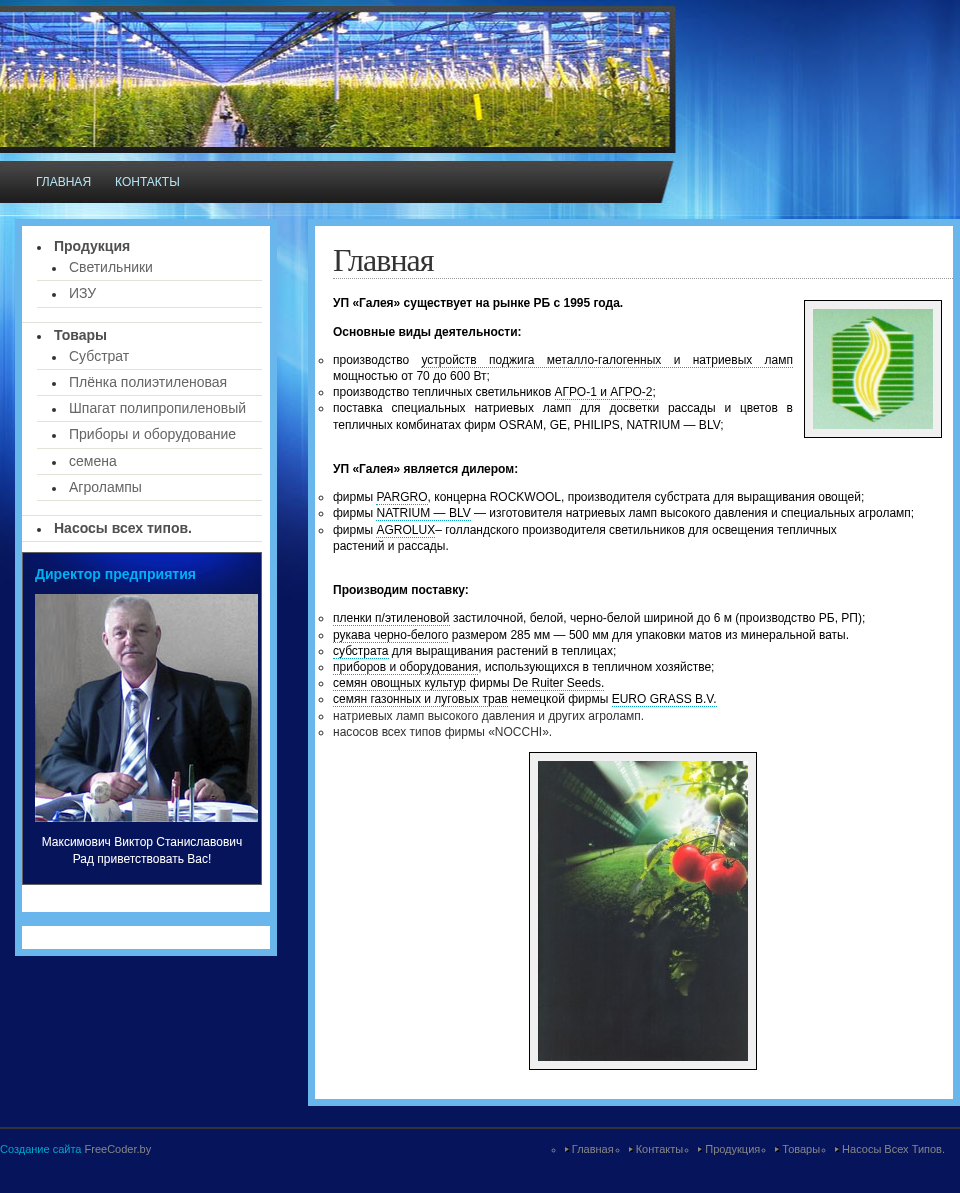
Task: Open the tomato greenhouse picture
Action: [x=643, y=911]
